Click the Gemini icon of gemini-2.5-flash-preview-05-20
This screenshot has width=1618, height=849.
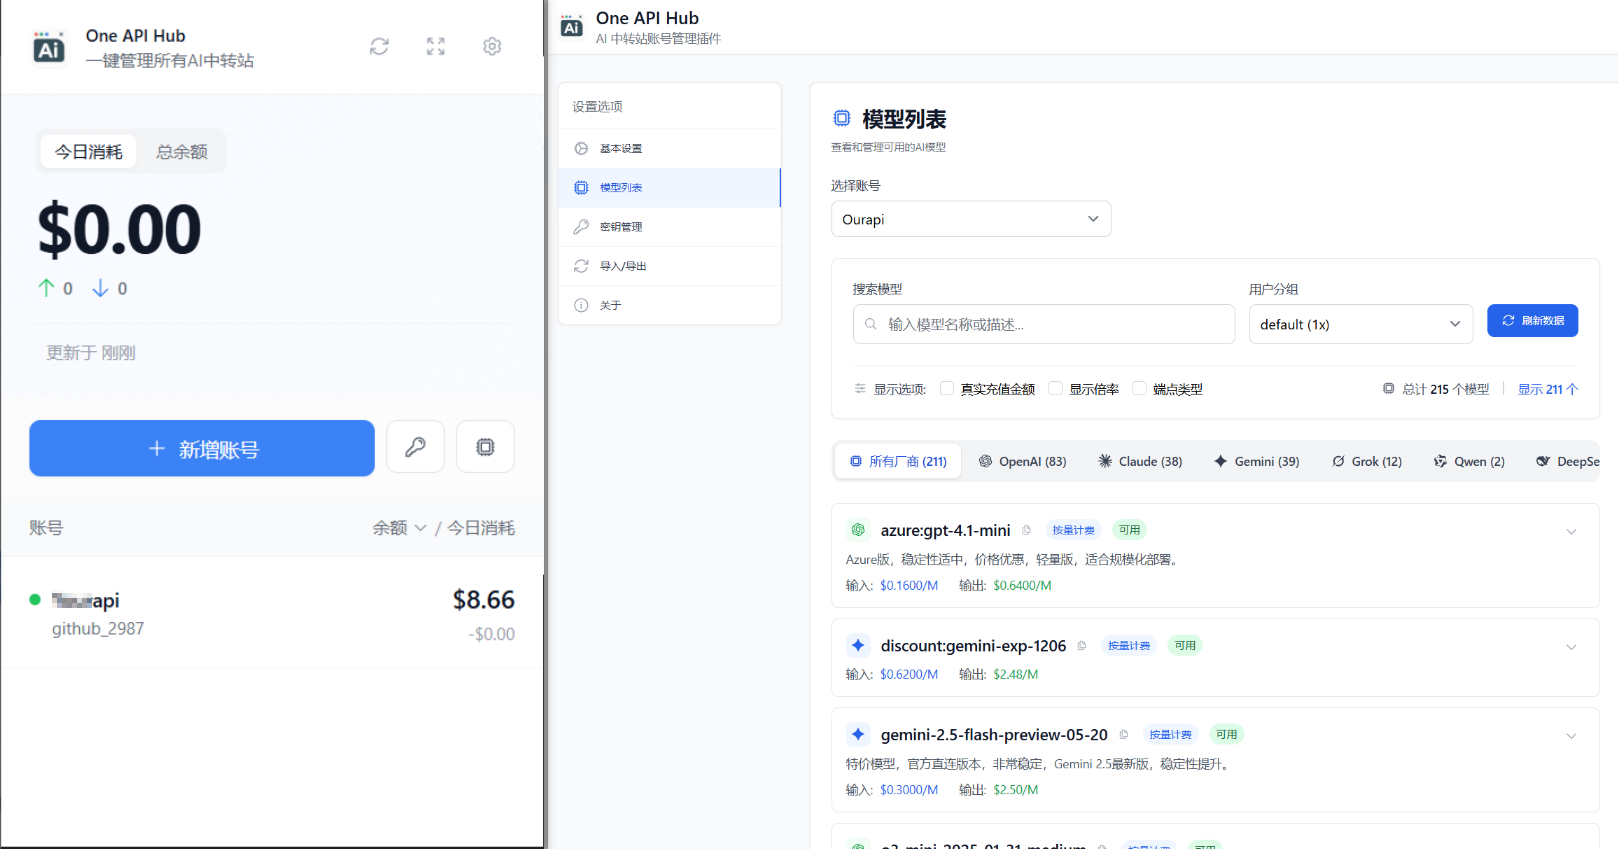(858, 735)
